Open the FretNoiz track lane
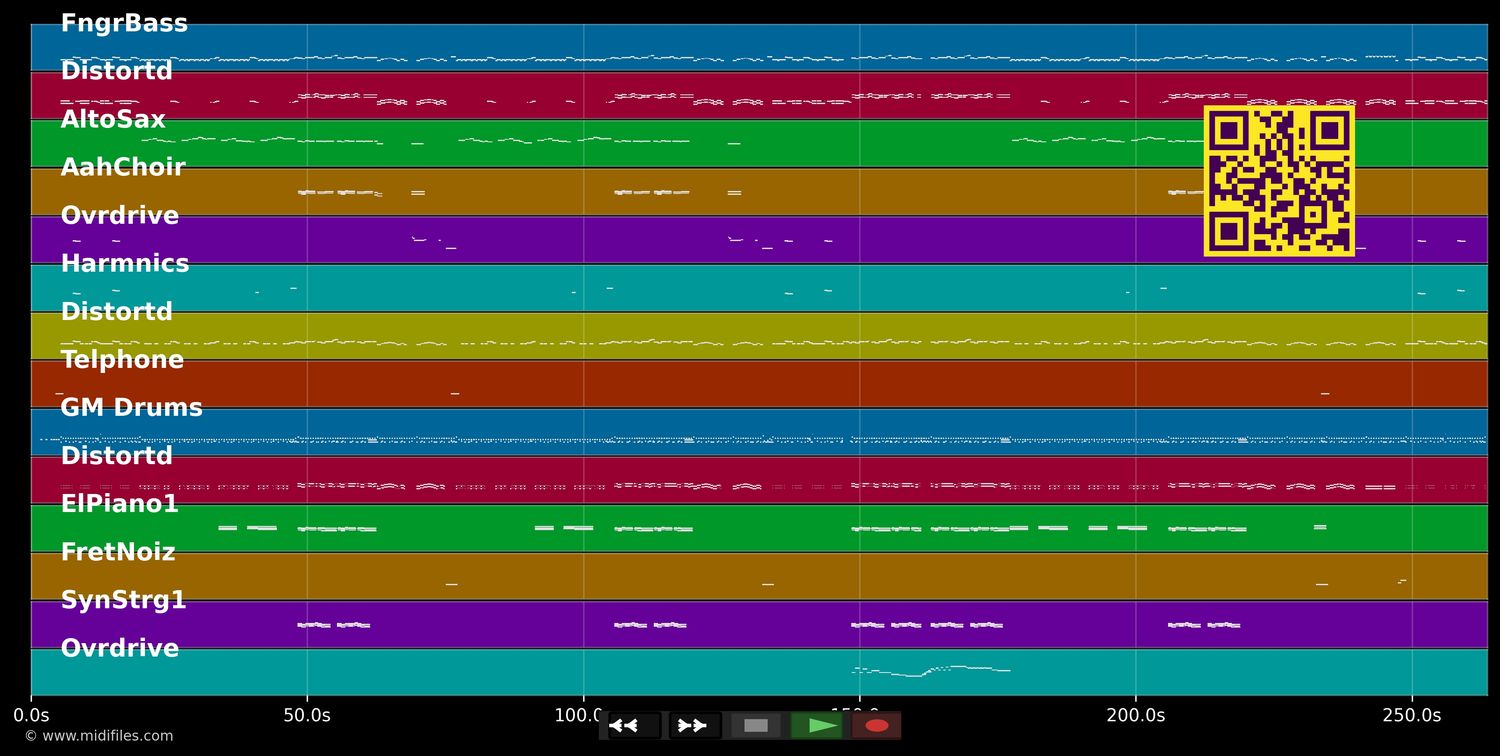The height and width of the screenshot is (756, 1500). pyautogui.click(x=117, y=551)
